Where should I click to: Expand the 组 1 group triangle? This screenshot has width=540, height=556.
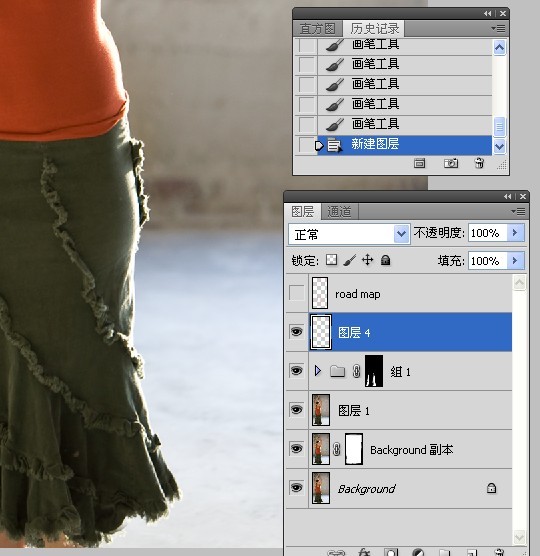point(318,371)
